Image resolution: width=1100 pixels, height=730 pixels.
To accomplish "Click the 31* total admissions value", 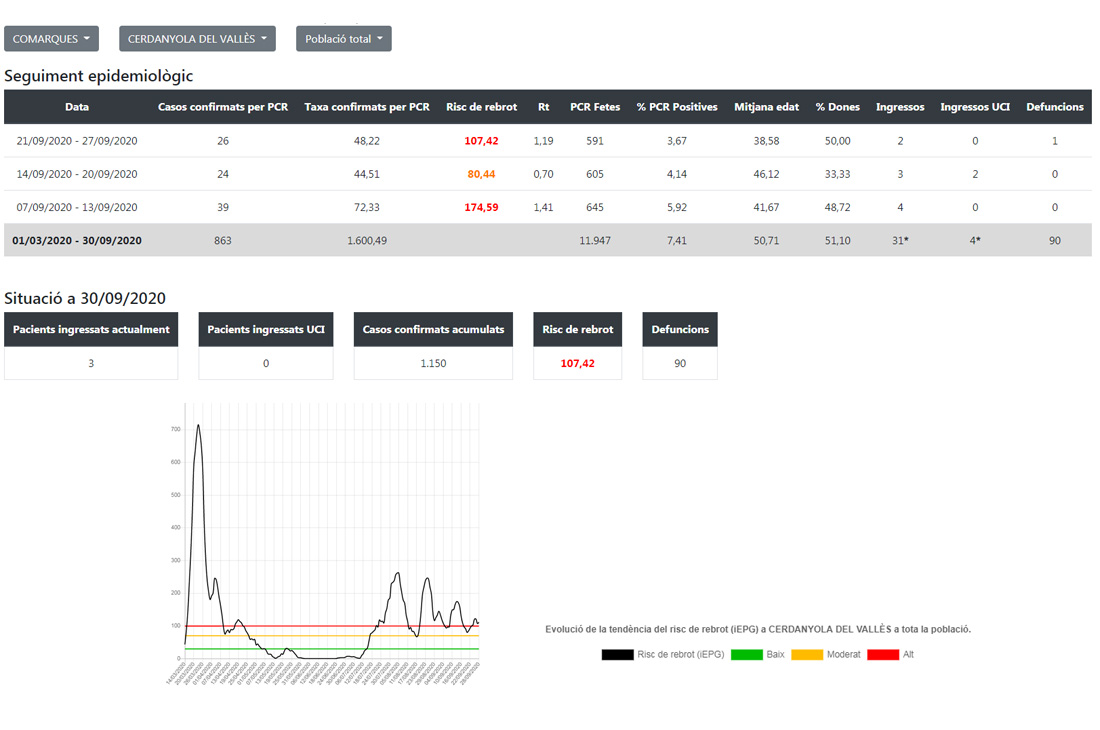I will coord(900,241).
